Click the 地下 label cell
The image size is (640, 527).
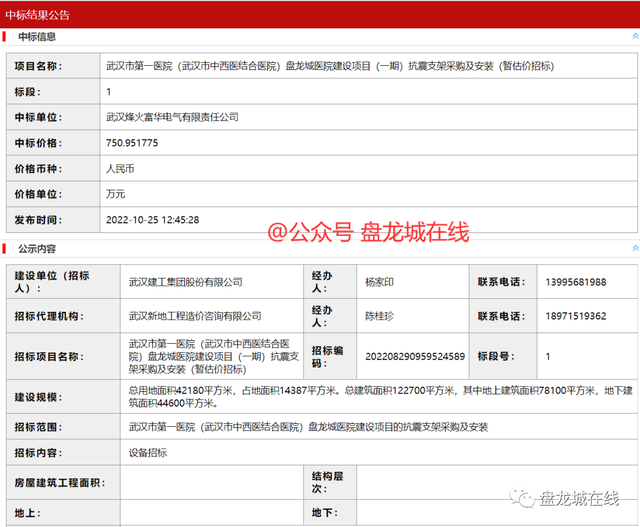(x=330, y=512)
